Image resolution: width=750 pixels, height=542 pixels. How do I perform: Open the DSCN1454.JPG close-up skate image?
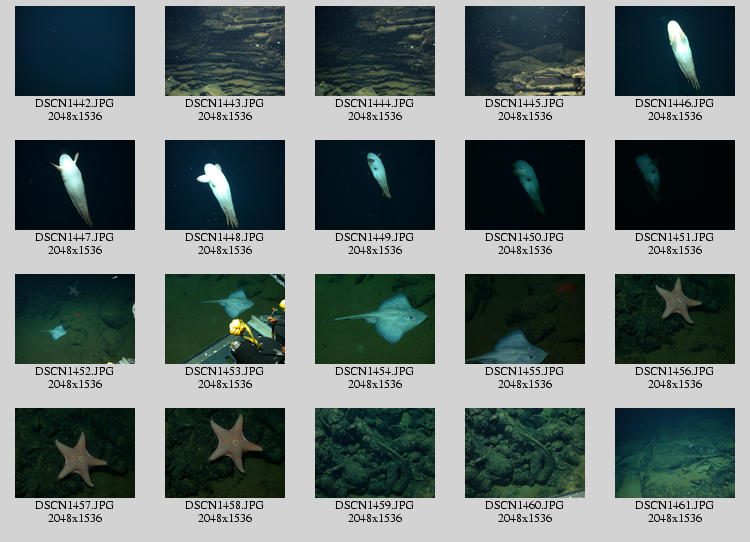[375, 319]
